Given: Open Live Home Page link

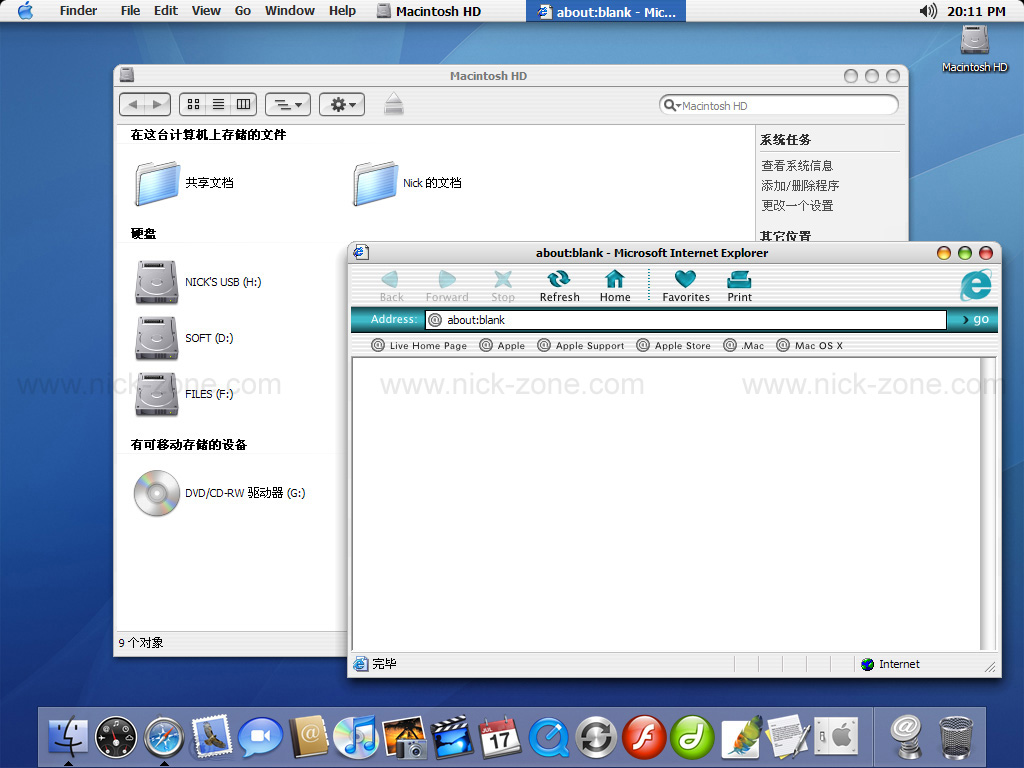Looking at the screenshot, I should (419, 345).
